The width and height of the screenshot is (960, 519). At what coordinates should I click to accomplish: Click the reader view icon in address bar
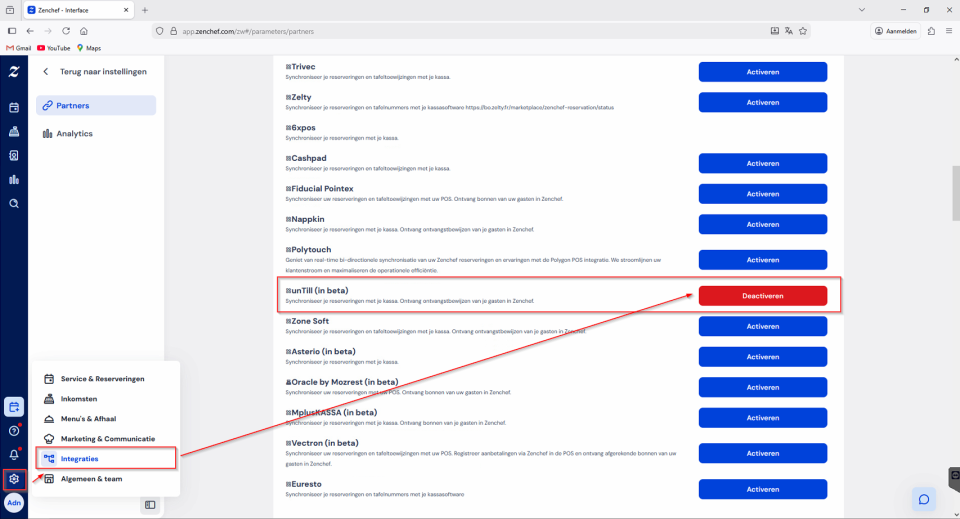click(774, 31)
